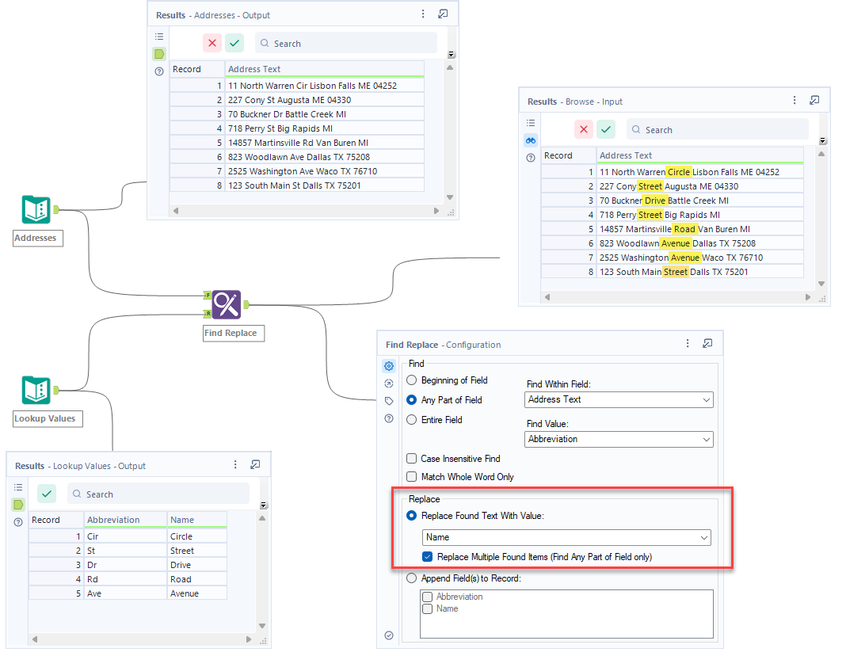Click Search field in Lookup Values results
The image size is (846, 668).
[x=158, y=494]
